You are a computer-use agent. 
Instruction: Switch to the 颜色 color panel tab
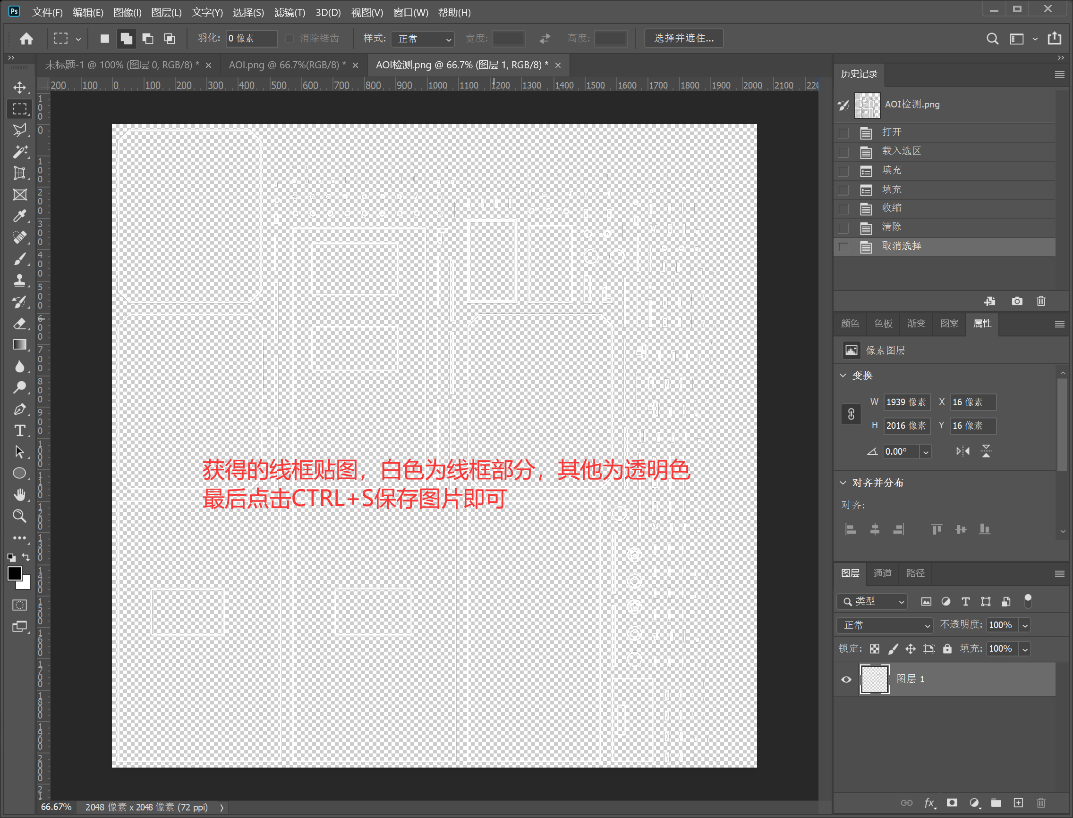[850, 323]
